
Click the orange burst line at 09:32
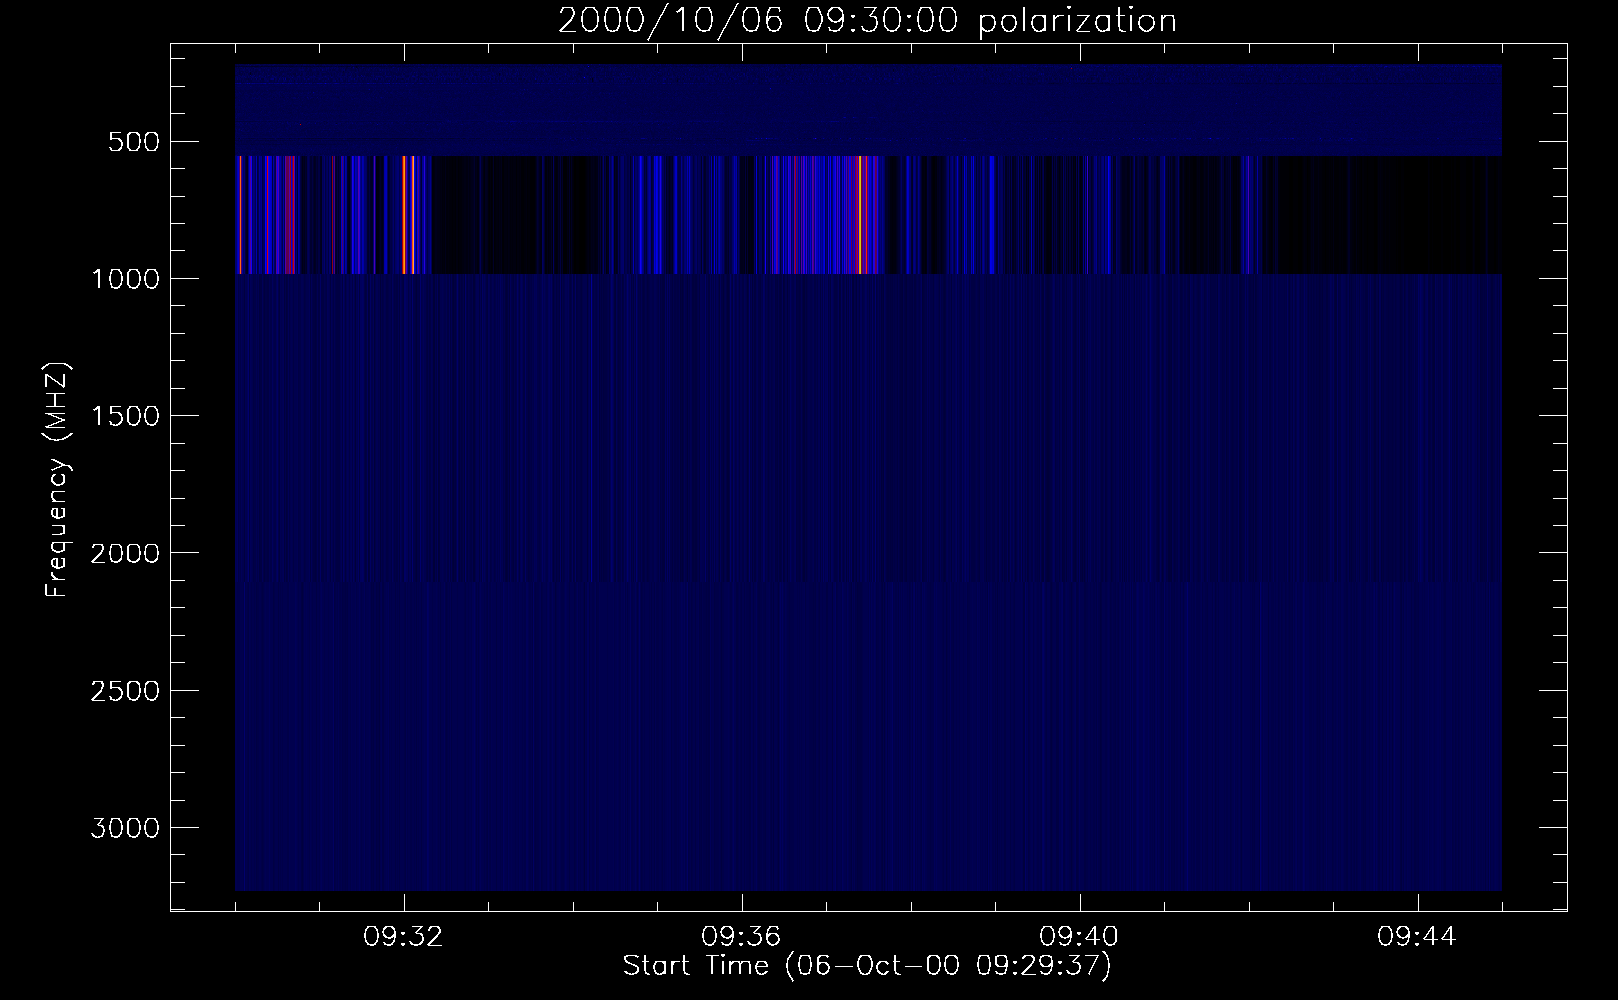pos(403,215)
